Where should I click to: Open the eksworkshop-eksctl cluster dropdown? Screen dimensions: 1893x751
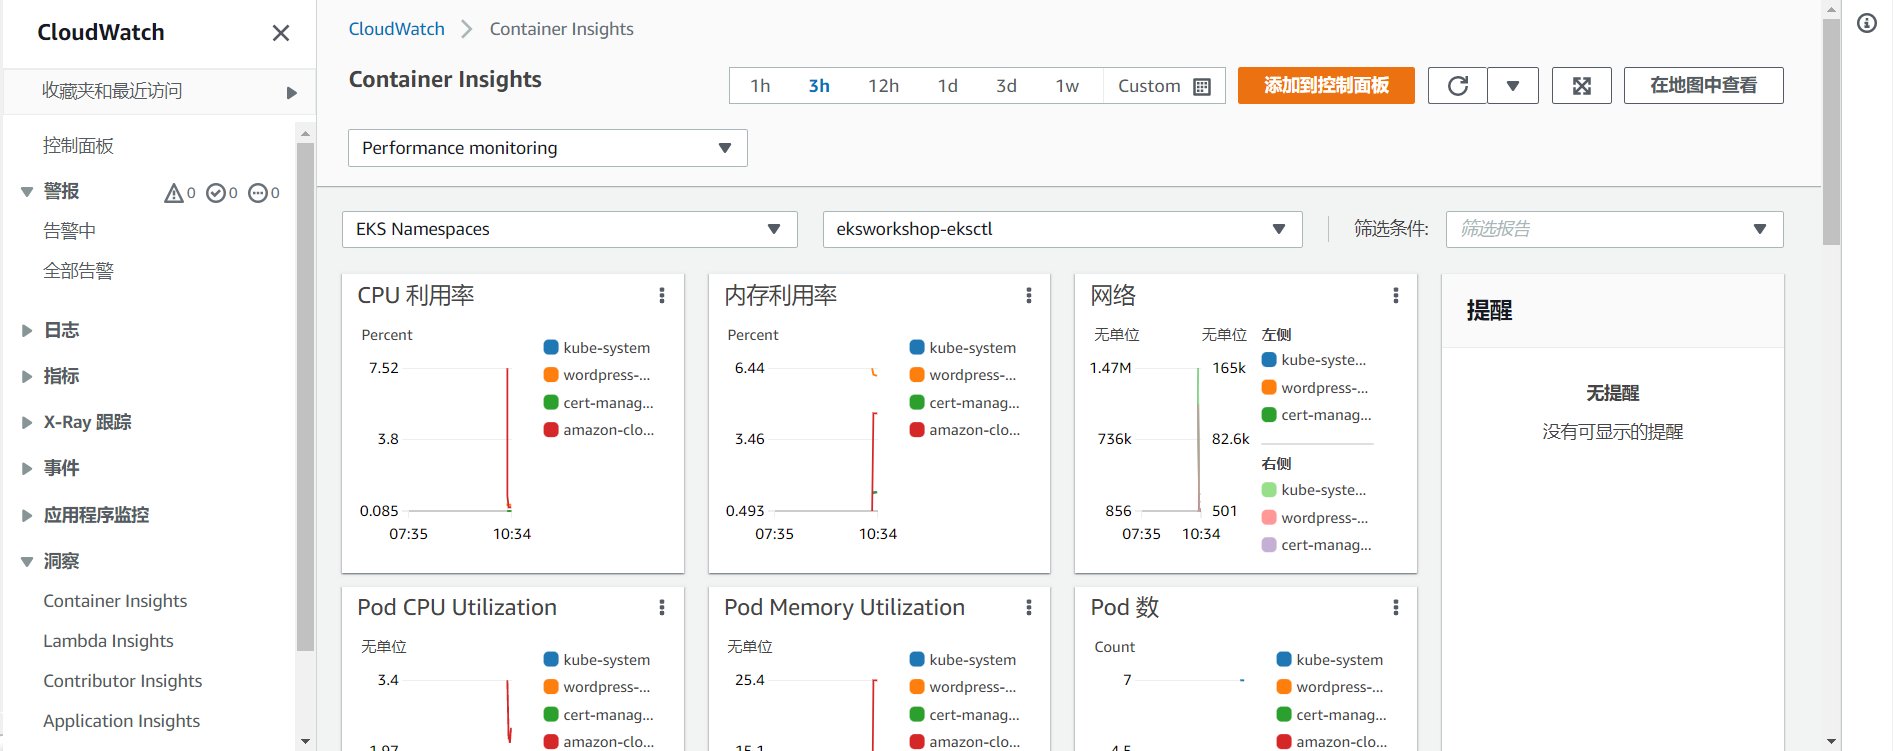tap(1062, 229)
